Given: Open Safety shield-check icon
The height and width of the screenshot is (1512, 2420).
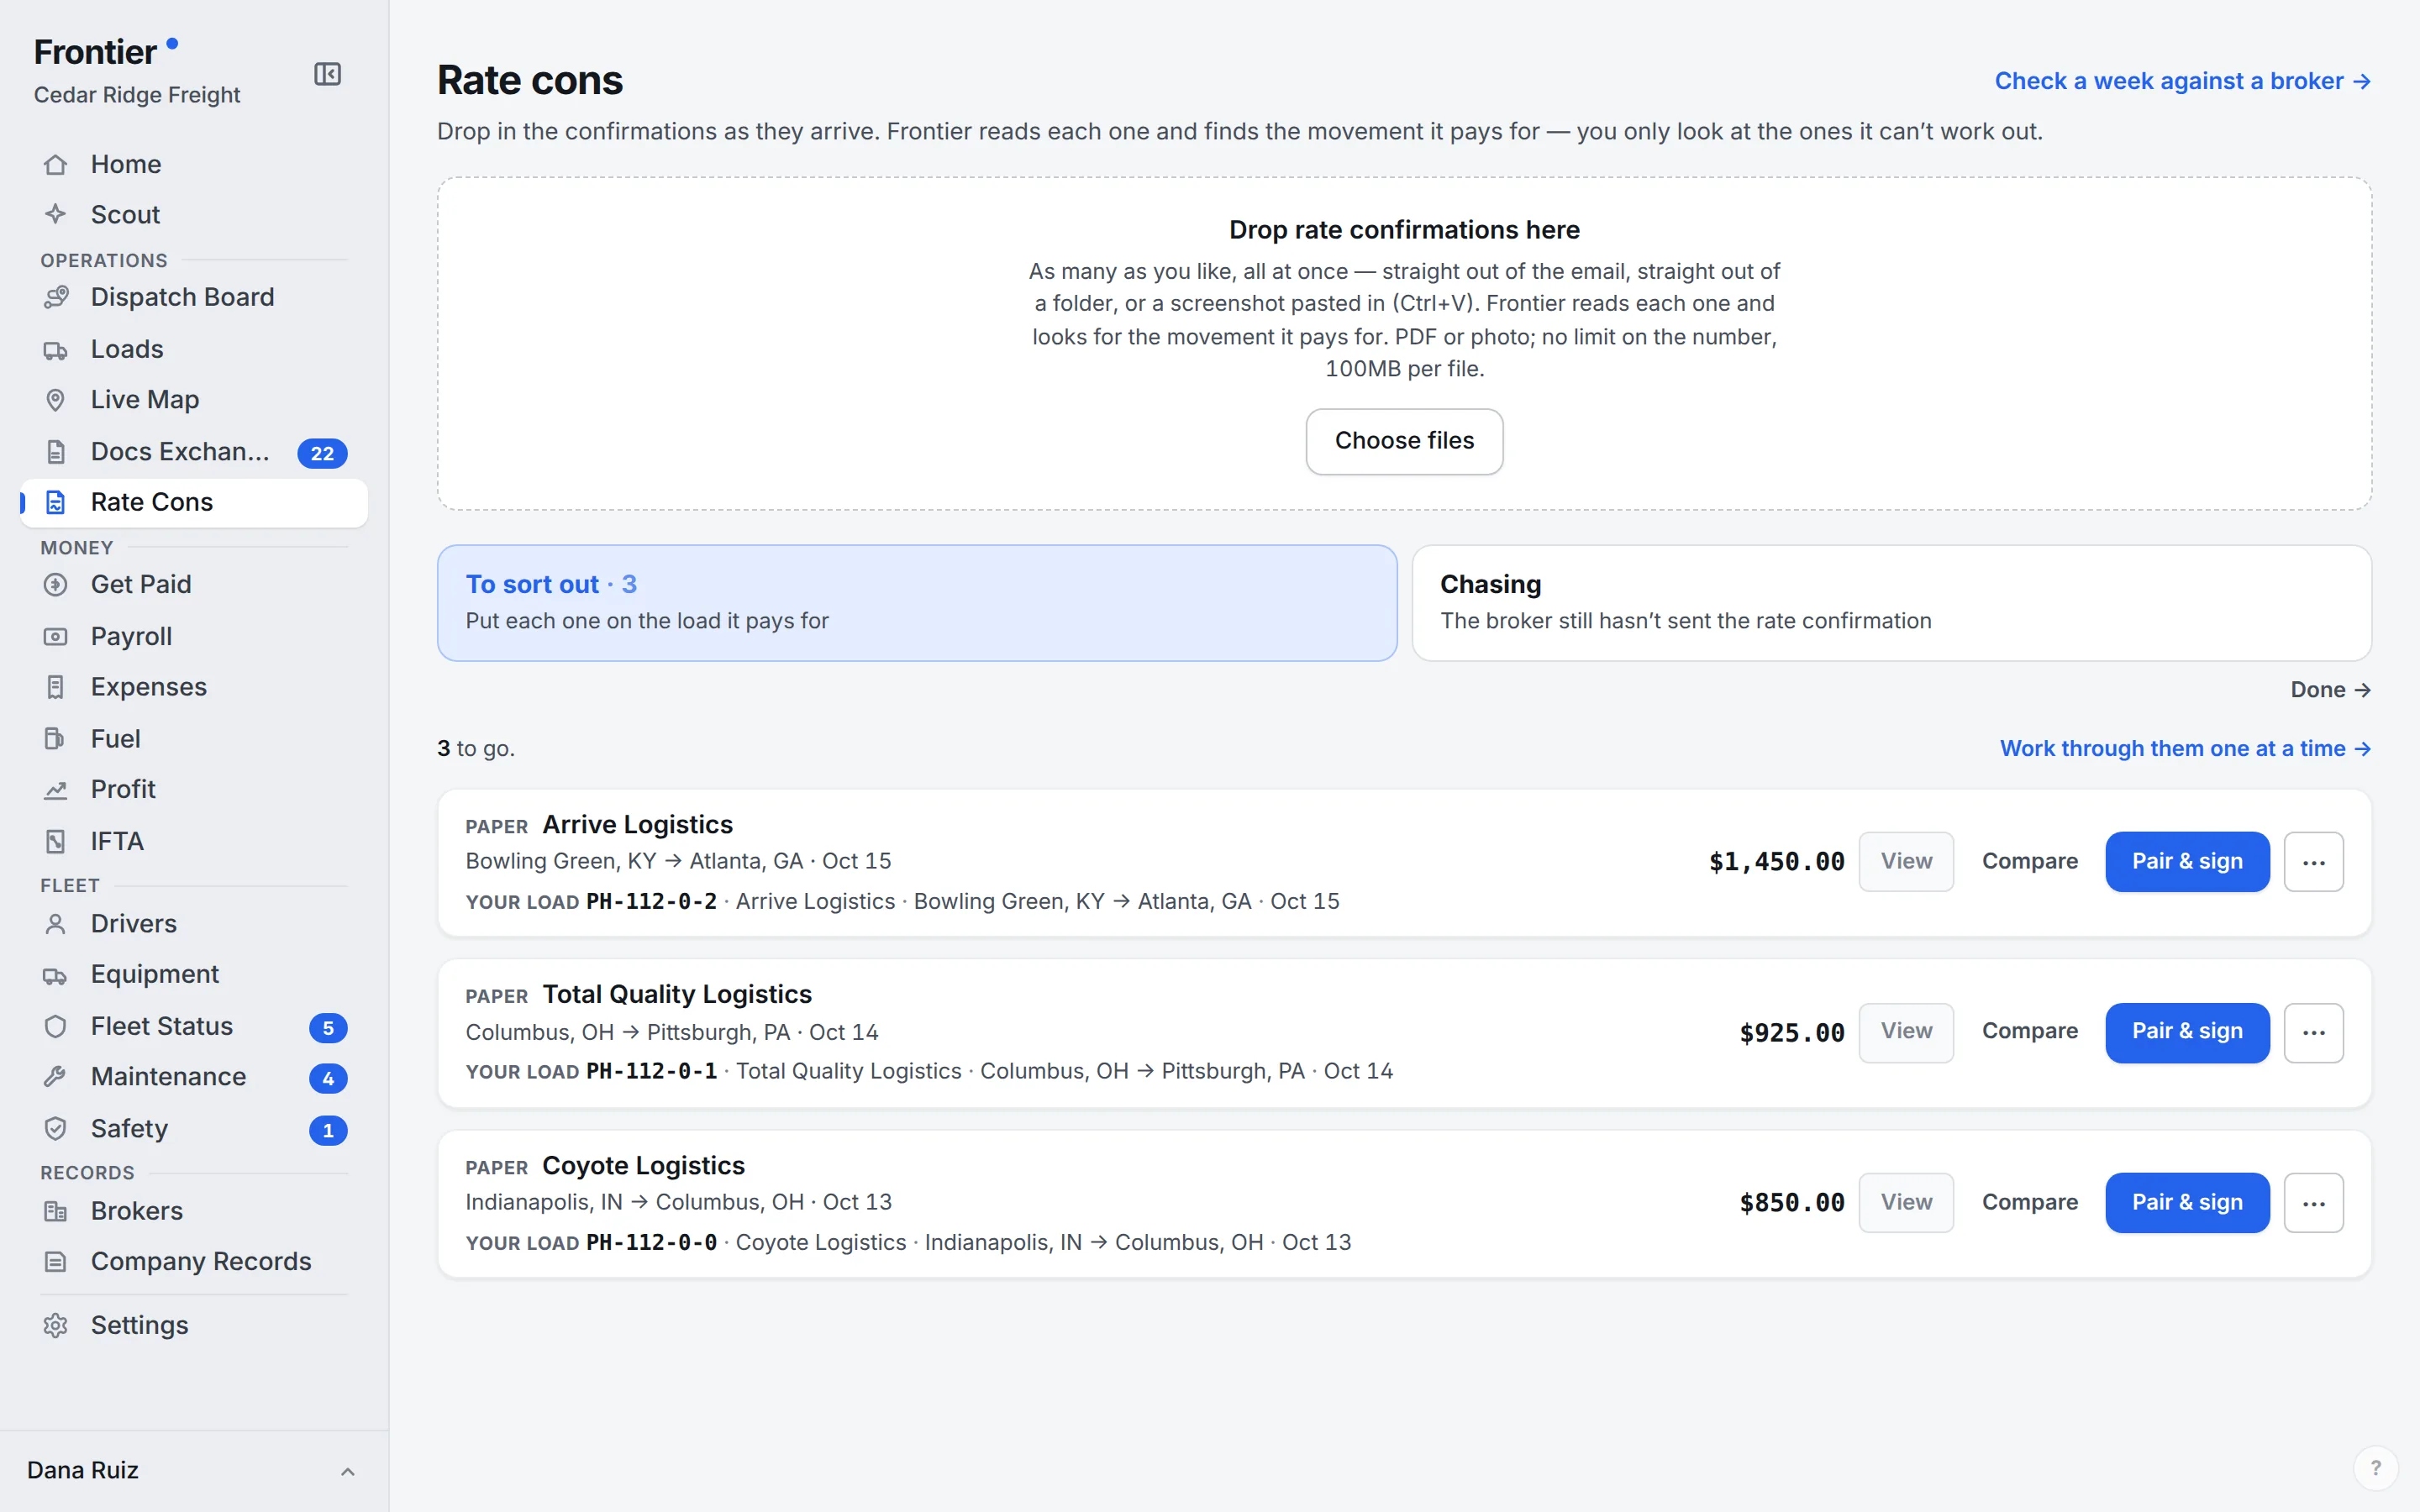Looking at the screenshot, I should click(56, 1128).
